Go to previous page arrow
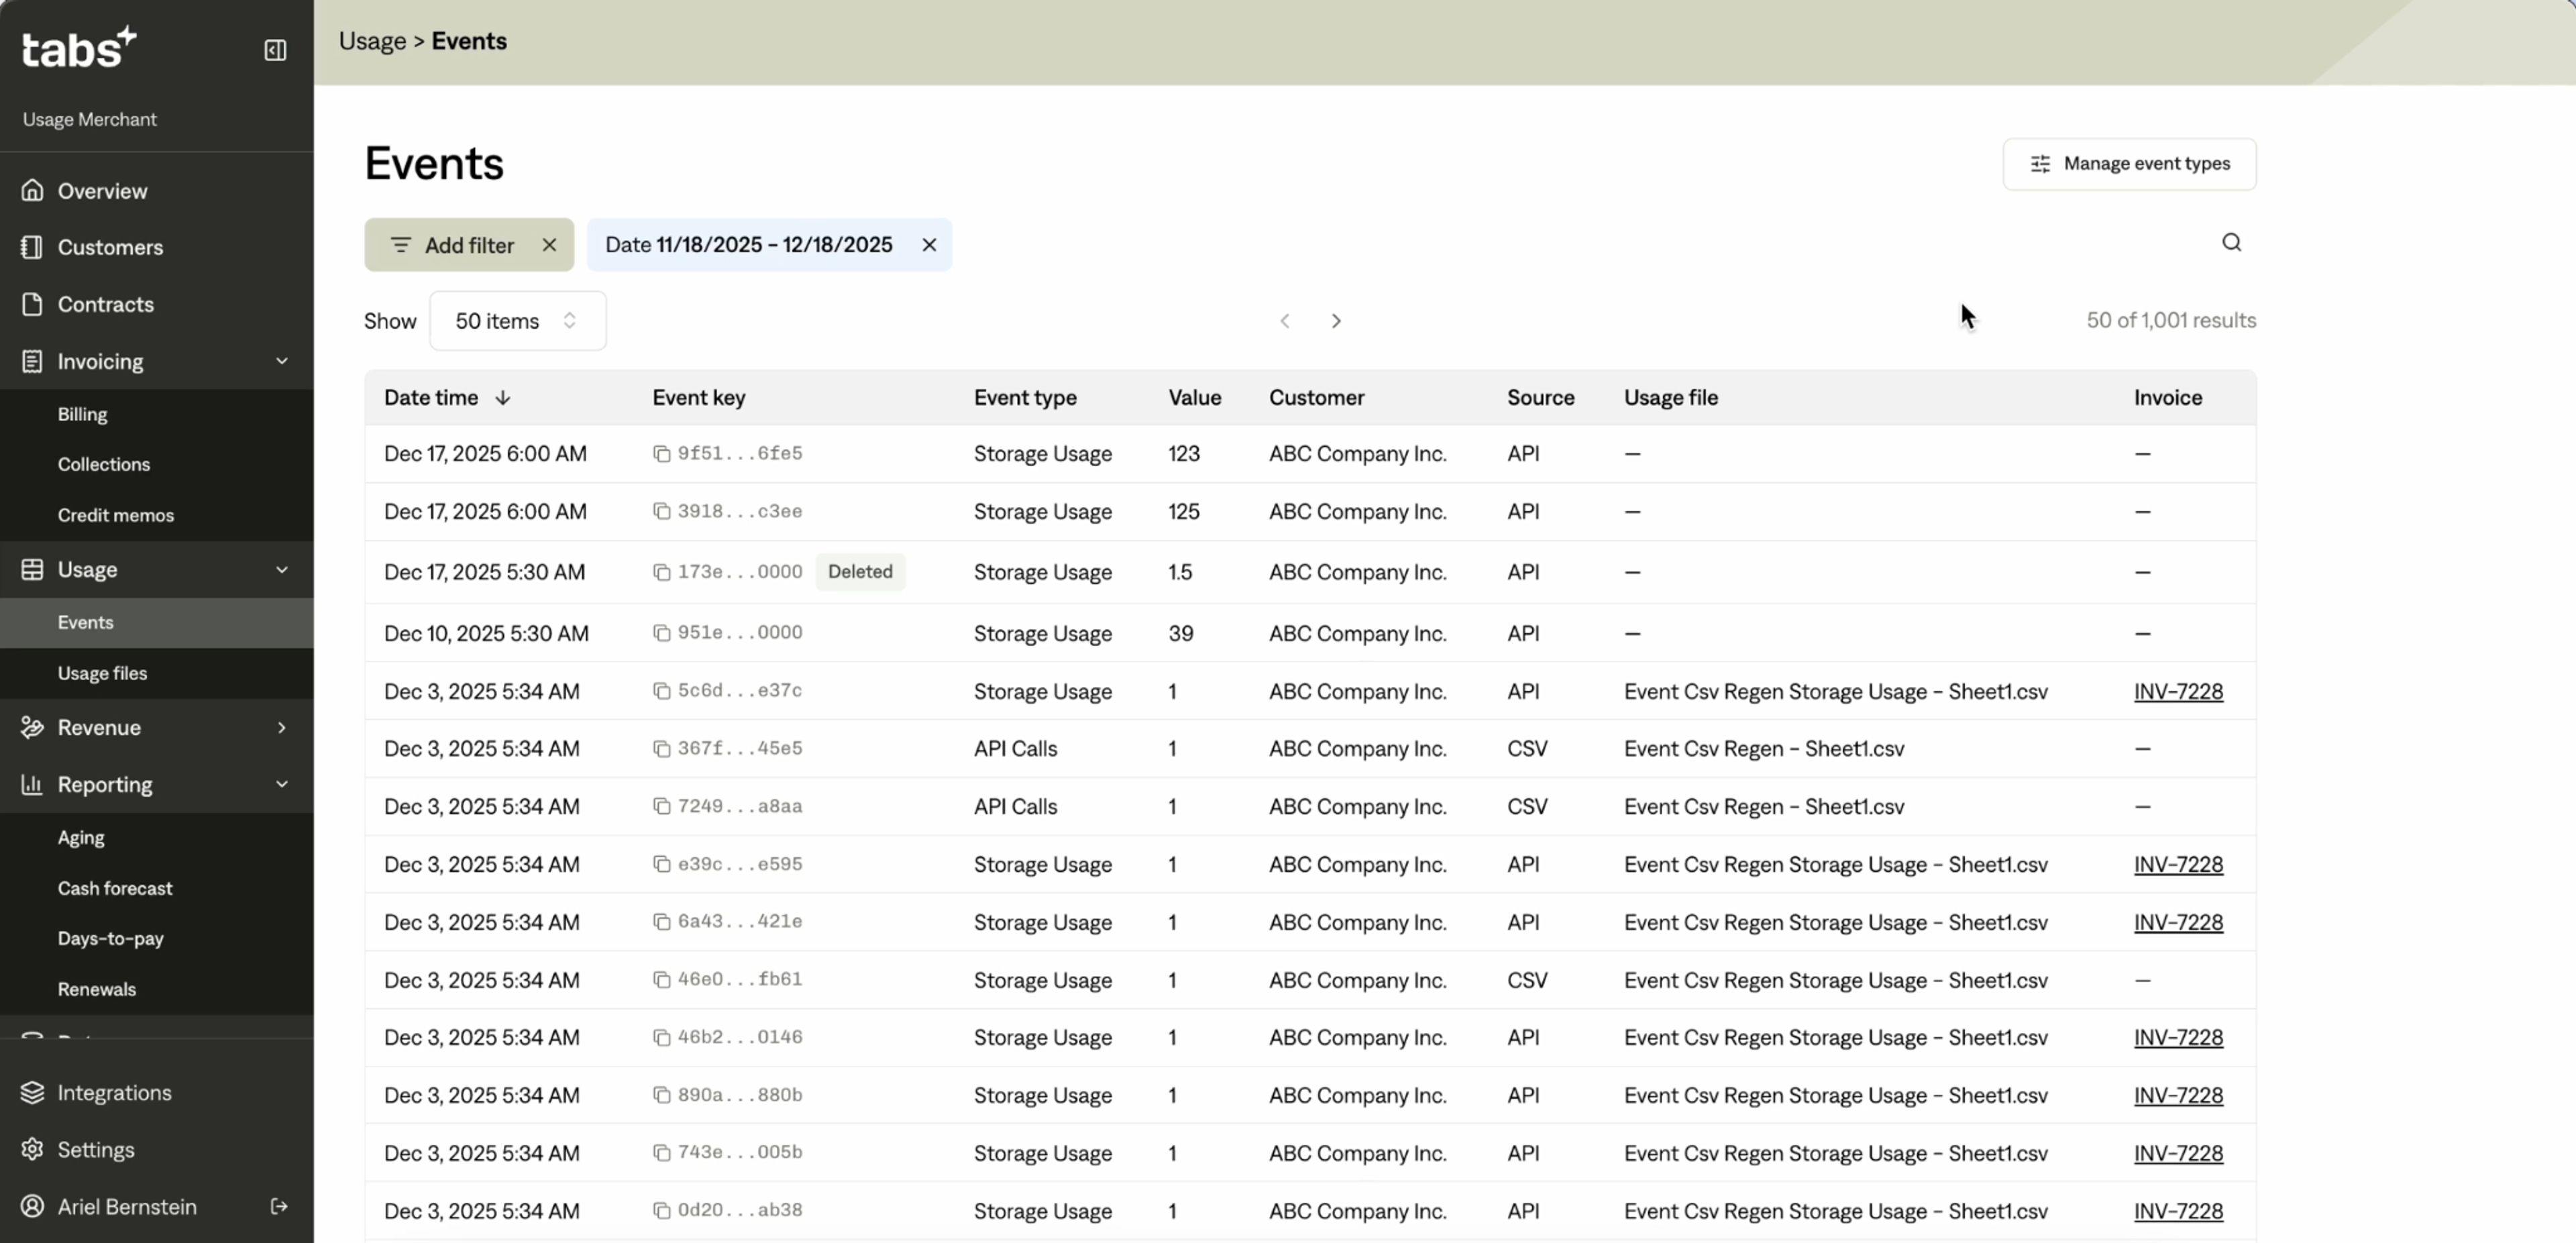Image resolution: width=2576 pixels, height=1243 pixels. pos(1285,321)
